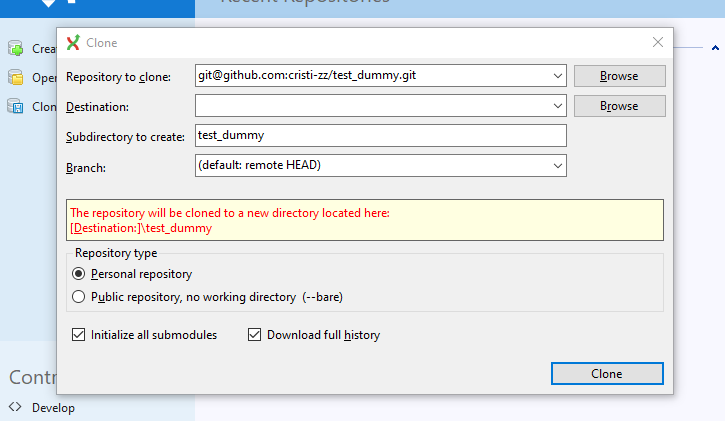725x421 pixels.
Task: Click the Open repository folder icon
Action: click(15, 77)
